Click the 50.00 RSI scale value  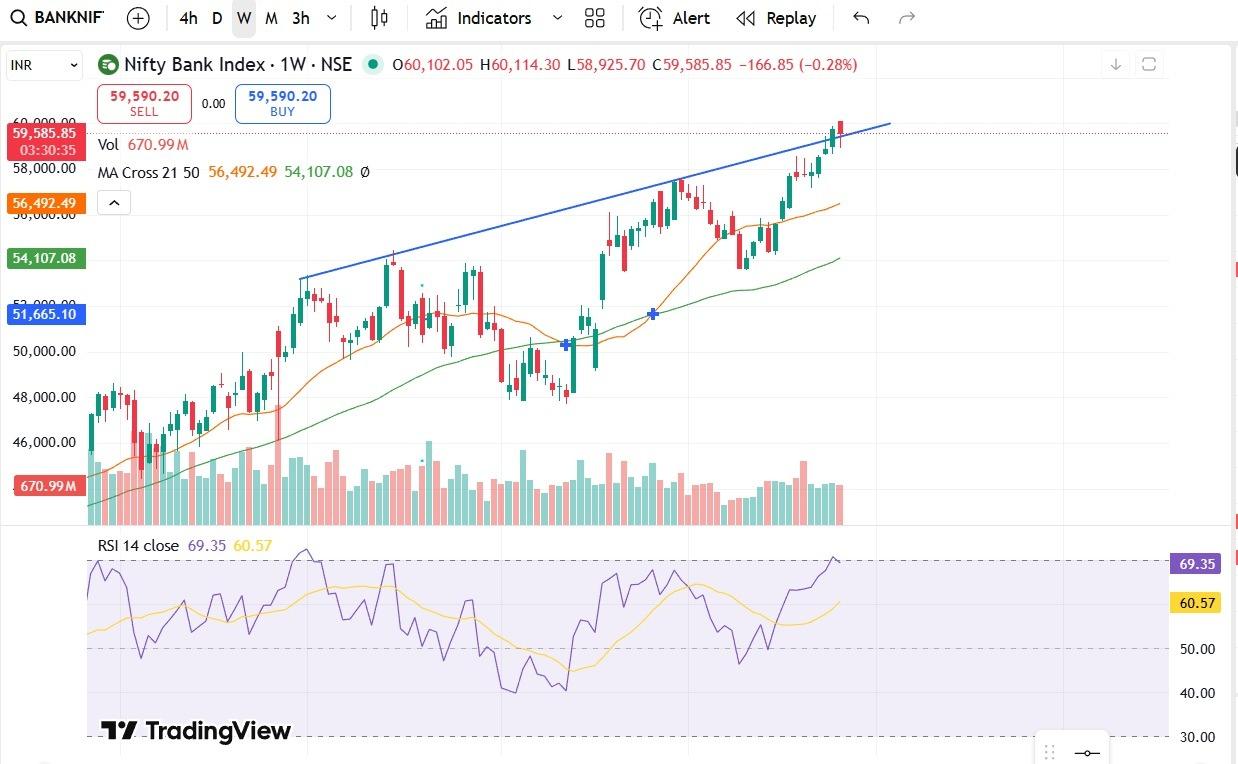point(1196,649)
